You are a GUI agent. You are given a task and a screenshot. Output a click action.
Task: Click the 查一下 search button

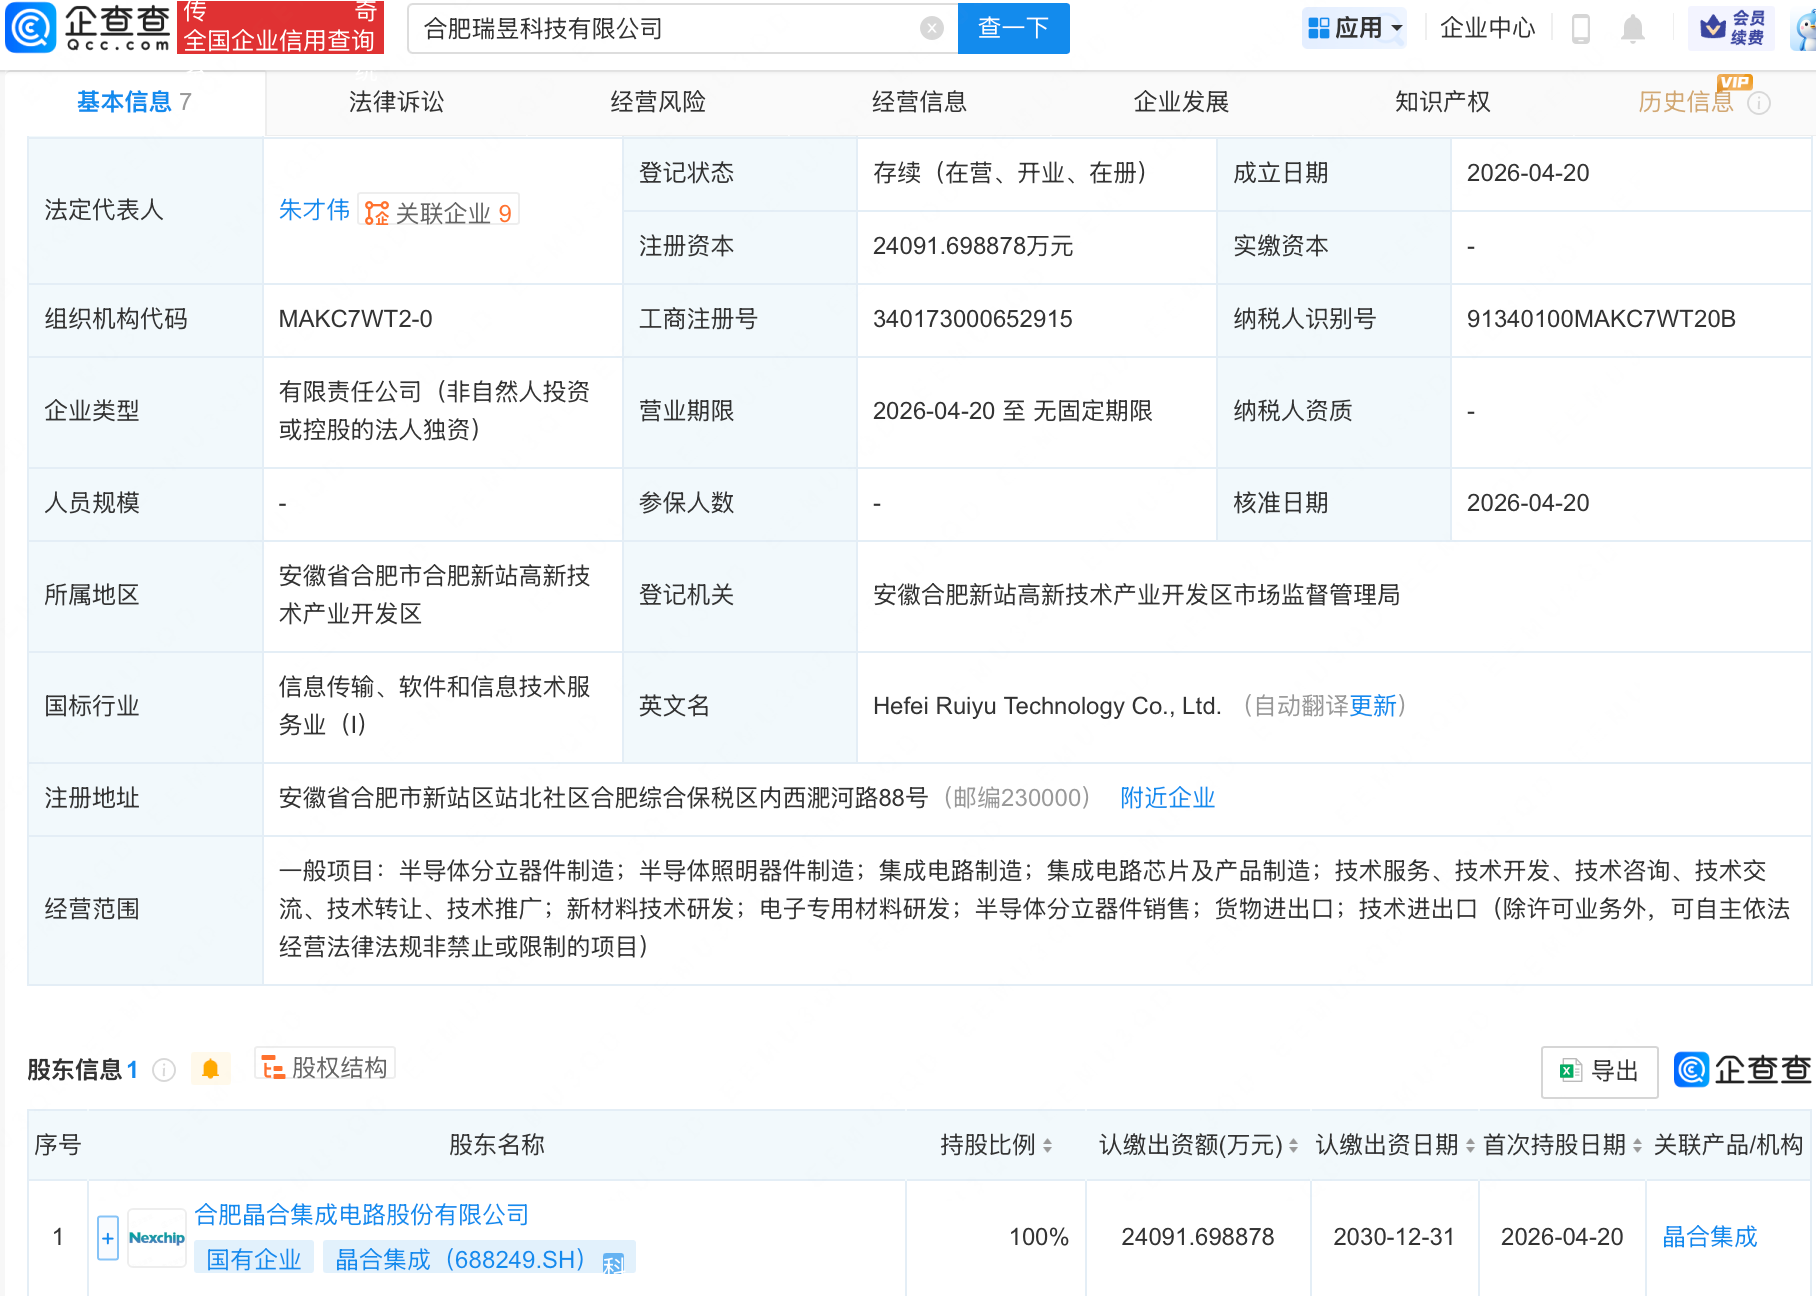[1013, 28]
